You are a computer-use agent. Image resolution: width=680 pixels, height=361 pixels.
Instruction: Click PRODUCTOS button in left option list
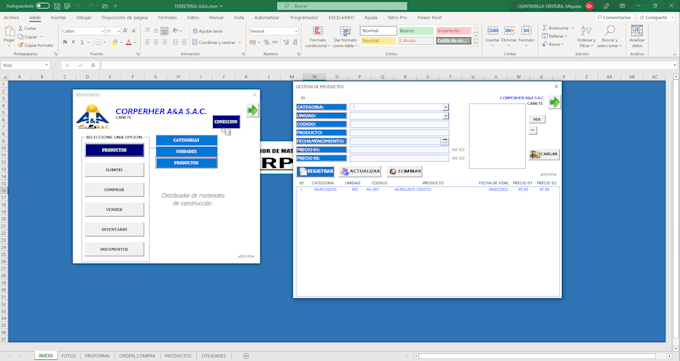pyautogui.click(x=114, y=150)
